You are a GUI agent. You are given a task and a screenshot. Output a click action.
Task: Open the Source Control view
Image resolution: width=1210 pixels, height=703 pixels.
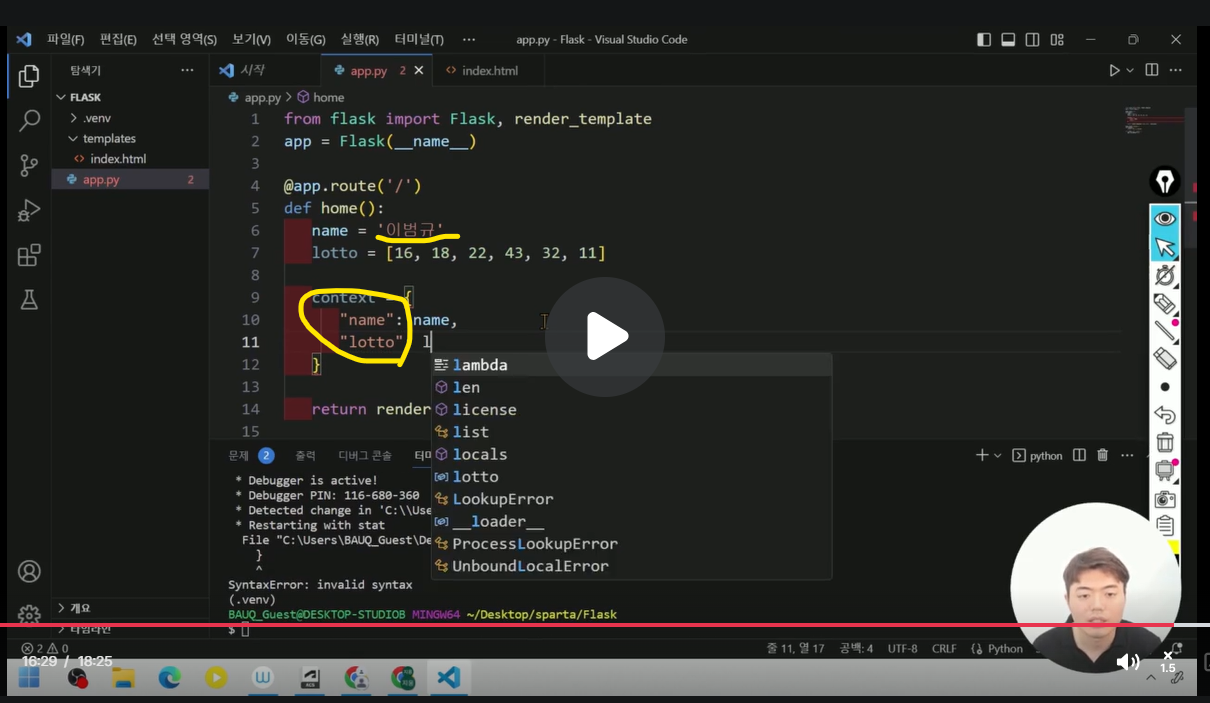pos(29,166)
